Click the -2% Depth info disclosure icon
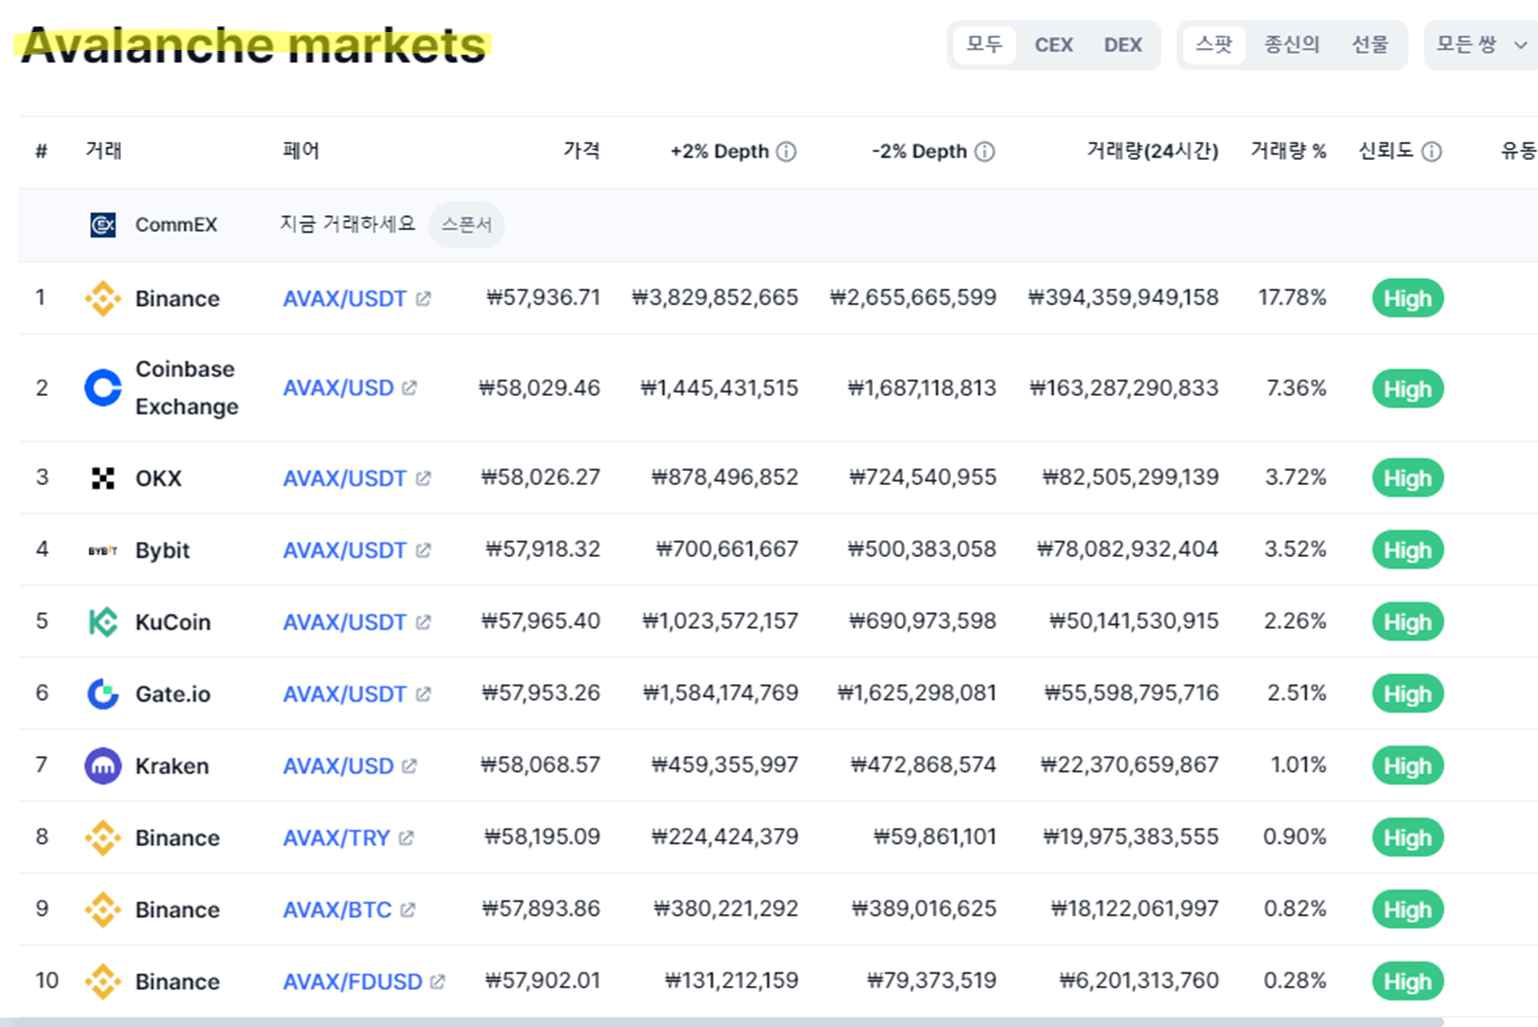Viewport: 1538px width, 1027px height. [x=985, y=151]
